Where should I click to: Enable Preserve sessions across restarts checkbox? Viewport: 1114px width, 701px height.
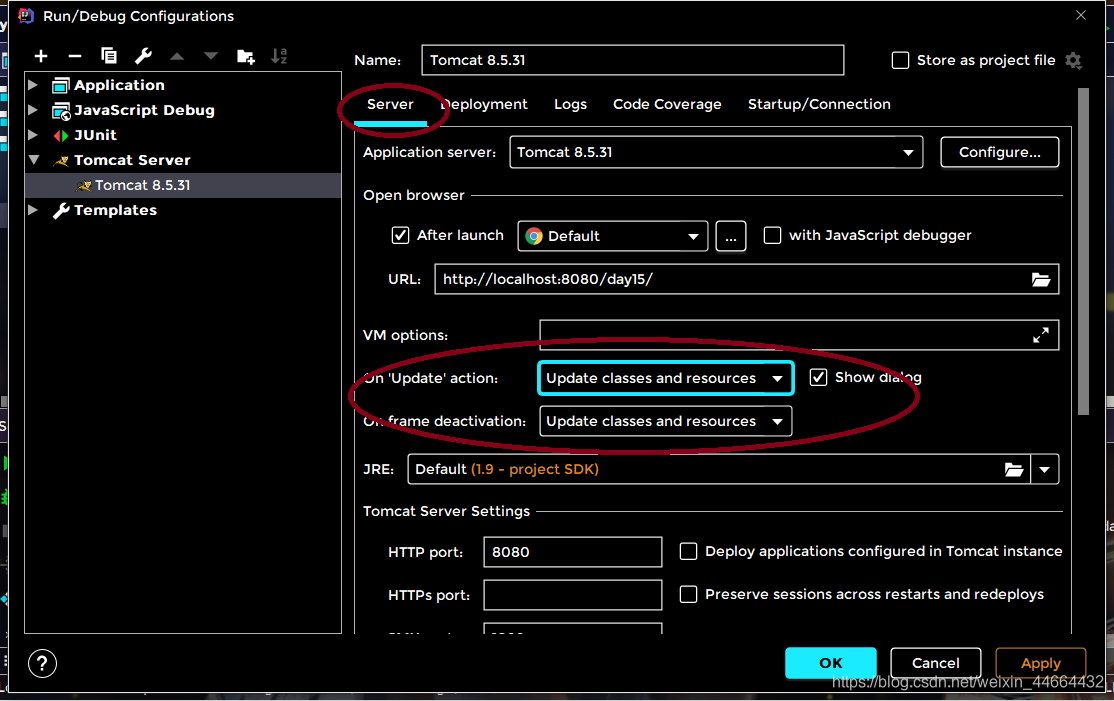pos(688,594)
